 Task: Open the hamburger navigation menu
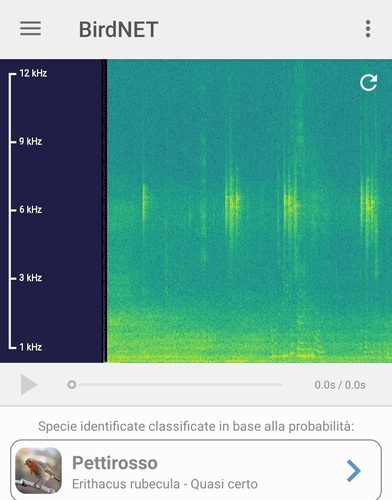(x=30, y=28)
